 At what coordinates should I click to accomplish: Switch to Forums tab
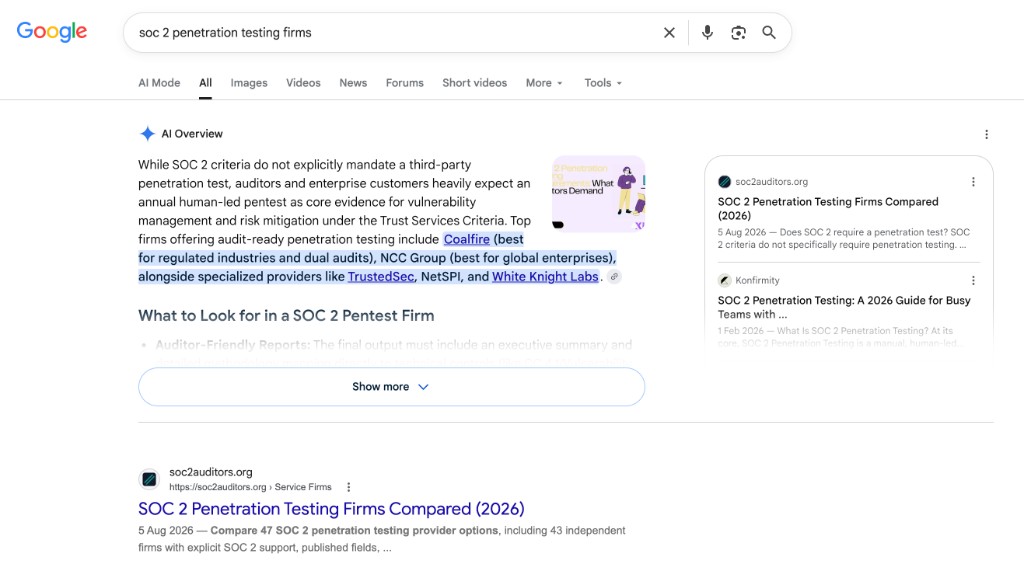[x=404, y=83]
